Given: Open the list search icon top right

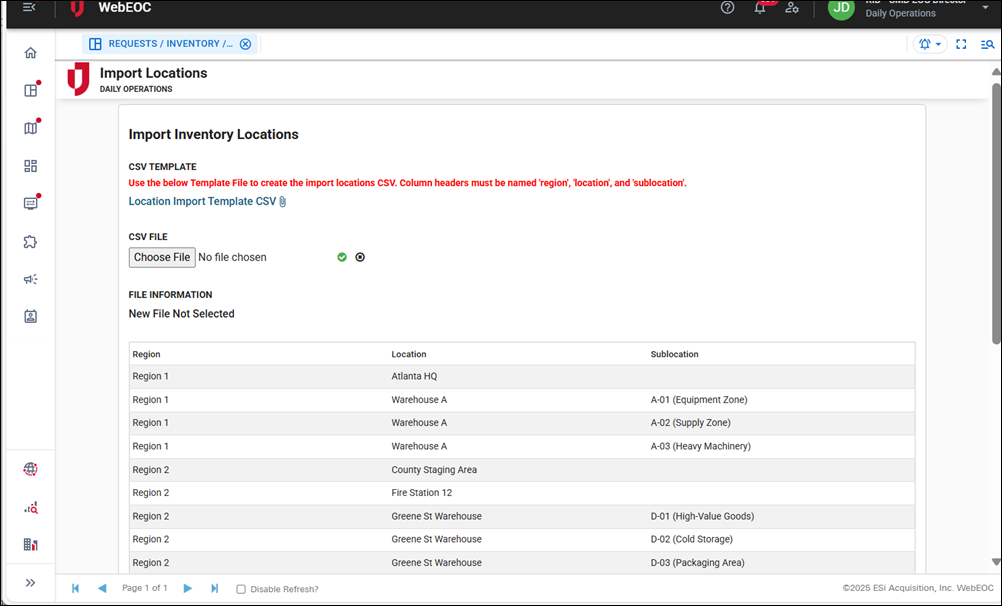Looking at the screenshot, I should 987,44.
